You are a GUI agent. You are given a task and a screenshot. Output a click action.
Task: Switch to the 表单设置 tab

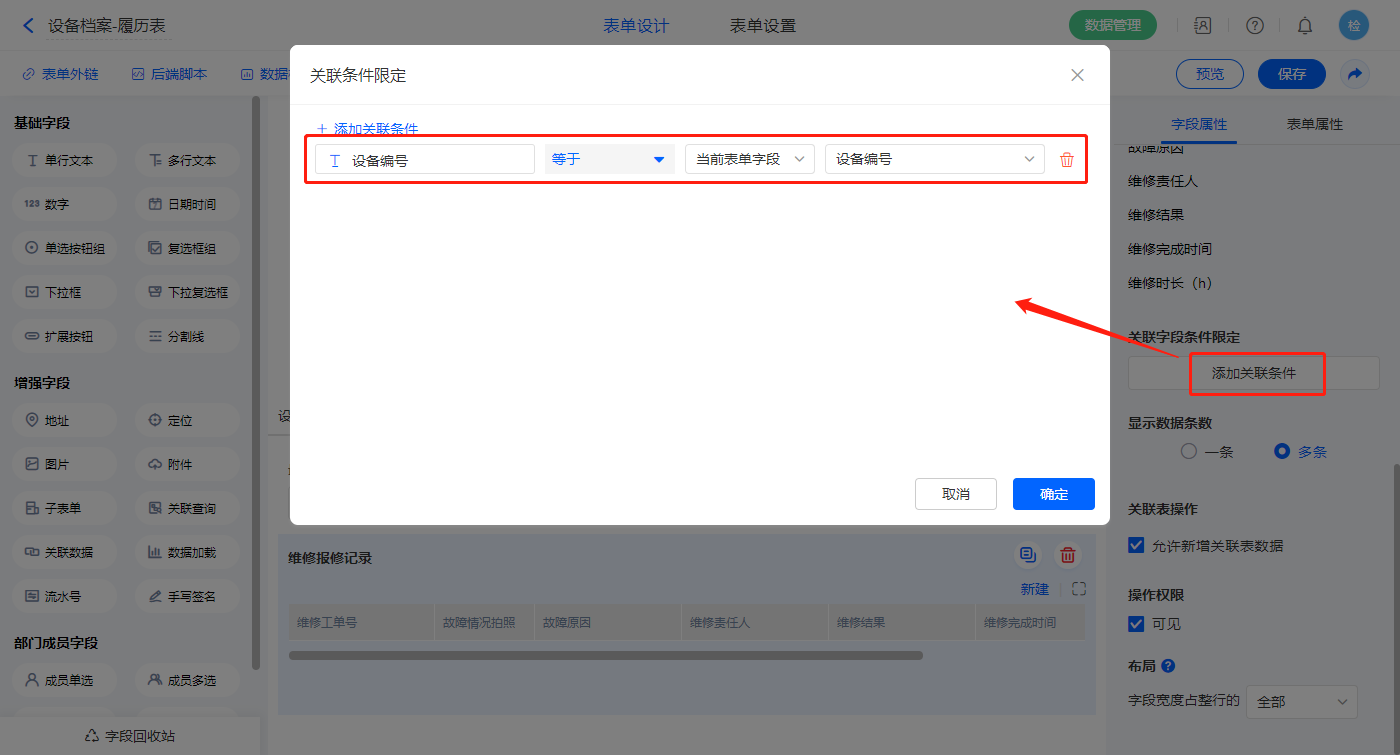[762, 26]
